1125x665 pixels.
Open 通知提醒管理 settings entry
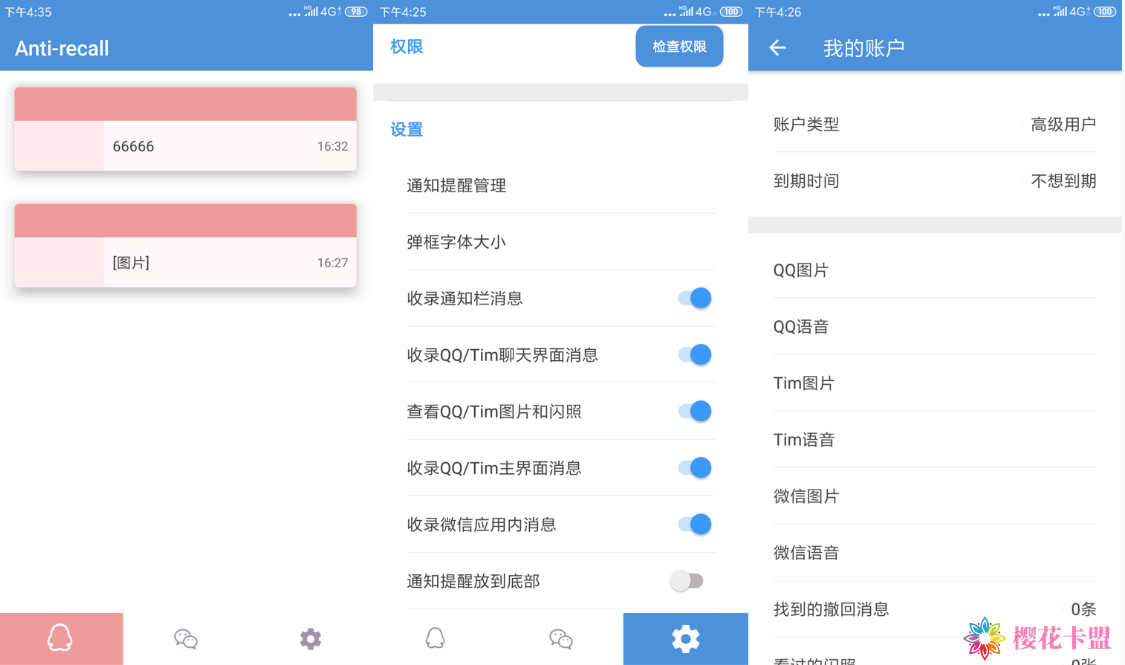click(560, 185)
